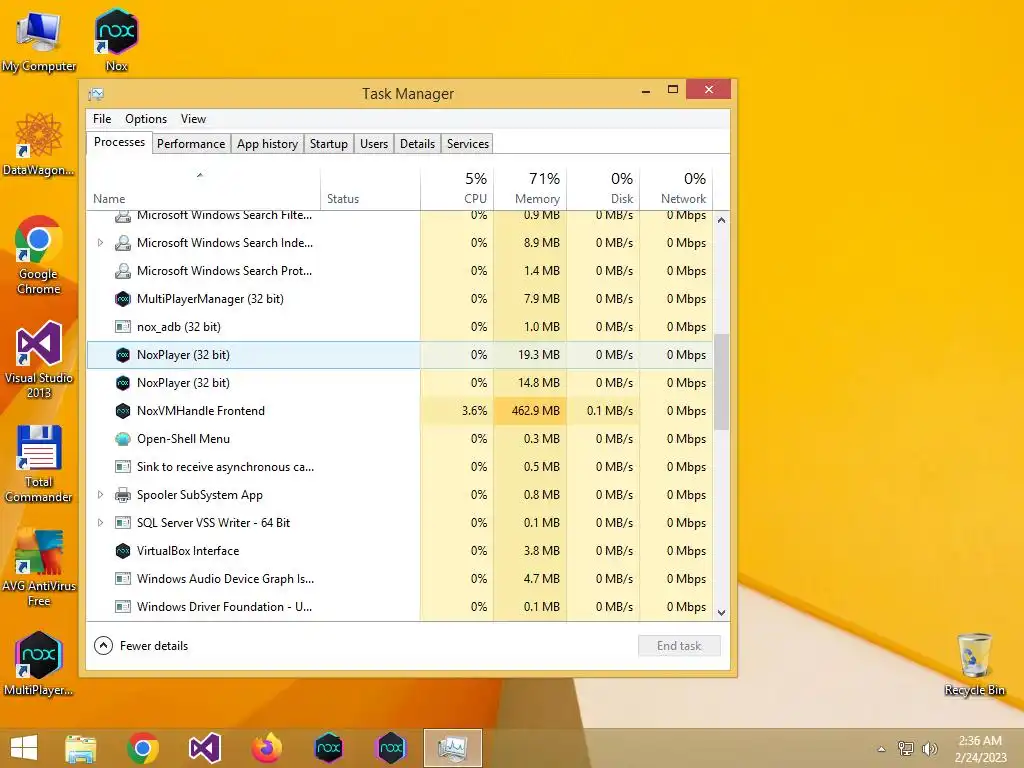Open the taskbar clock showing 2:36 AM
1024x768 pixels.
coord(980,748)
